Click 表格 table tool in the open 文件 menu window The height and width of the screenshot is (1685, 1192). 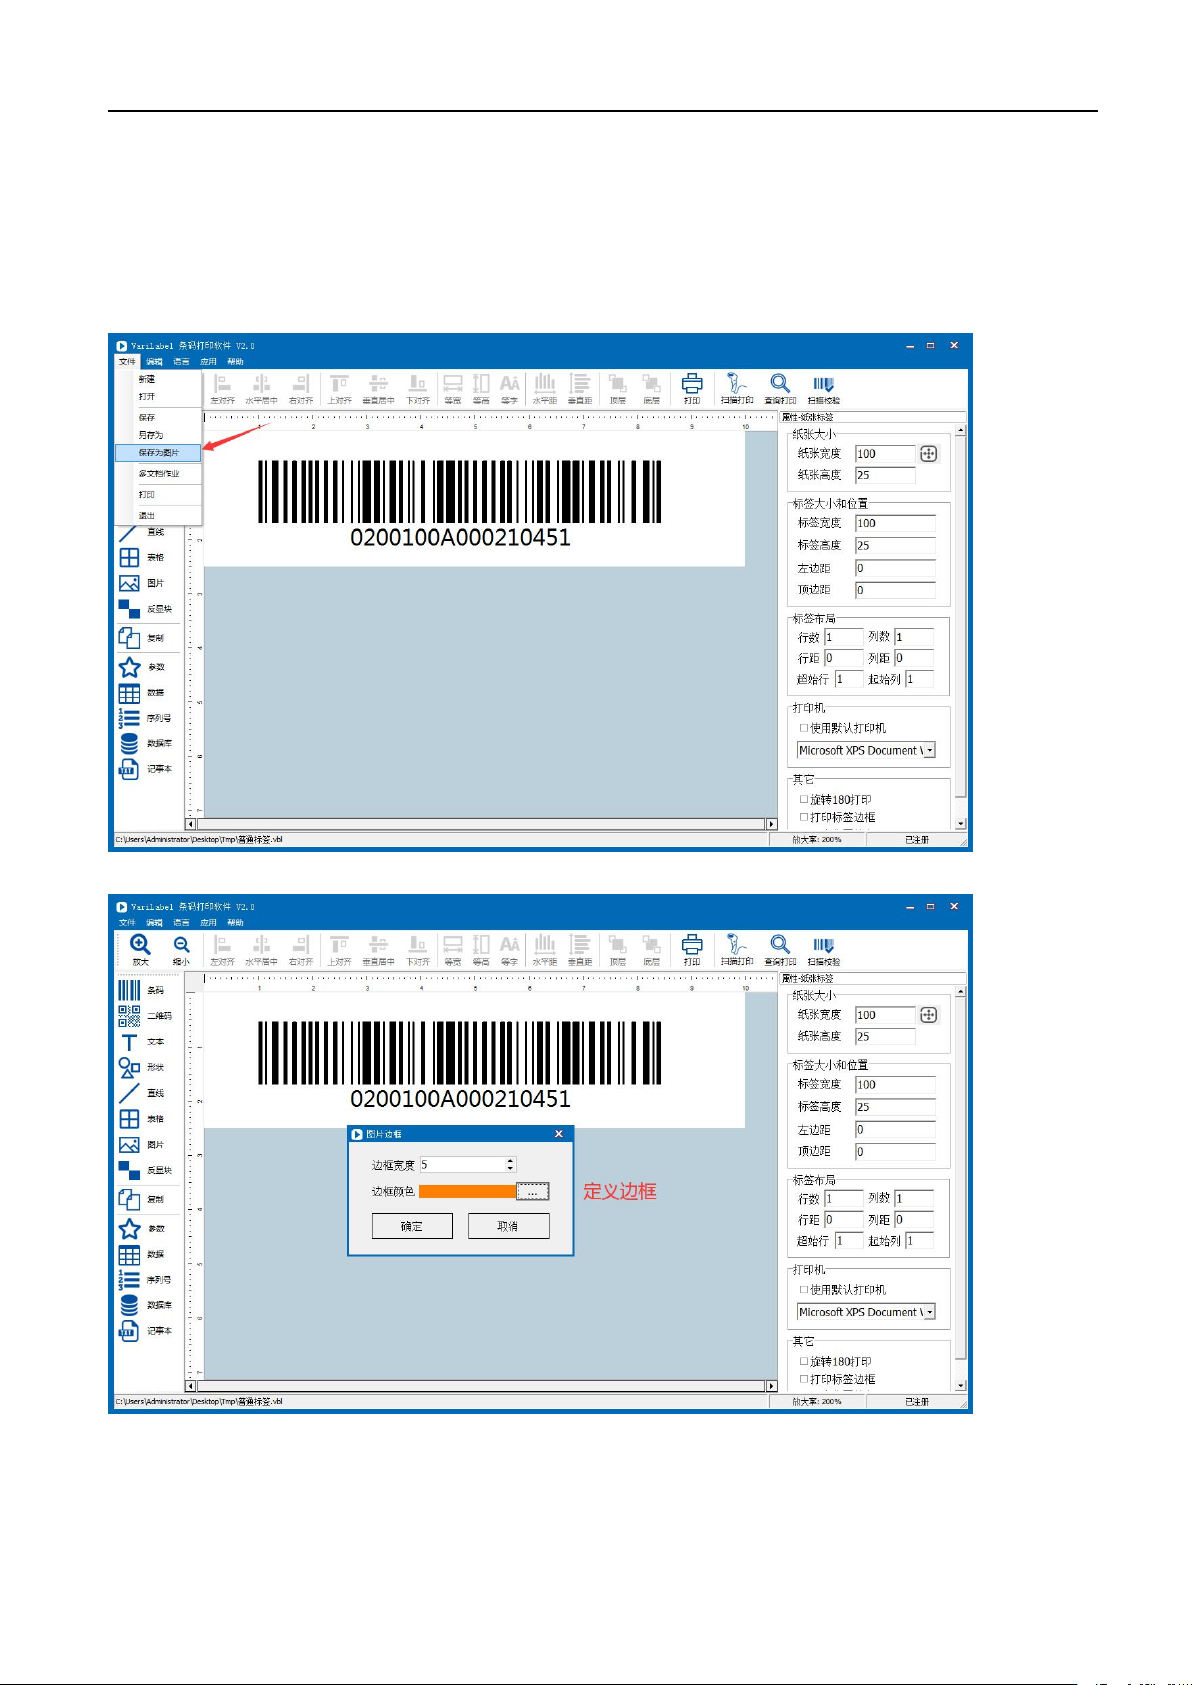[129, 557]
